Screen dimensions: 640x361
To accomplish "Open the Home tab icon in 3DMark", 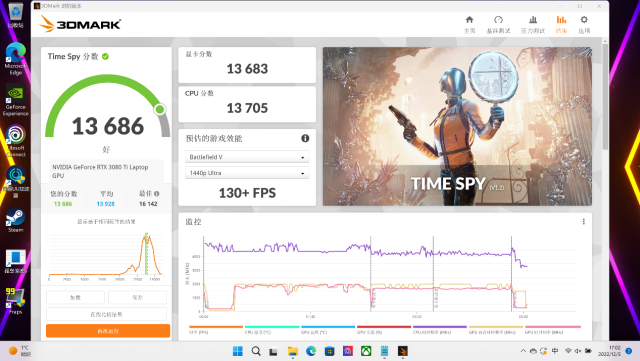I will tap(469, 20).
